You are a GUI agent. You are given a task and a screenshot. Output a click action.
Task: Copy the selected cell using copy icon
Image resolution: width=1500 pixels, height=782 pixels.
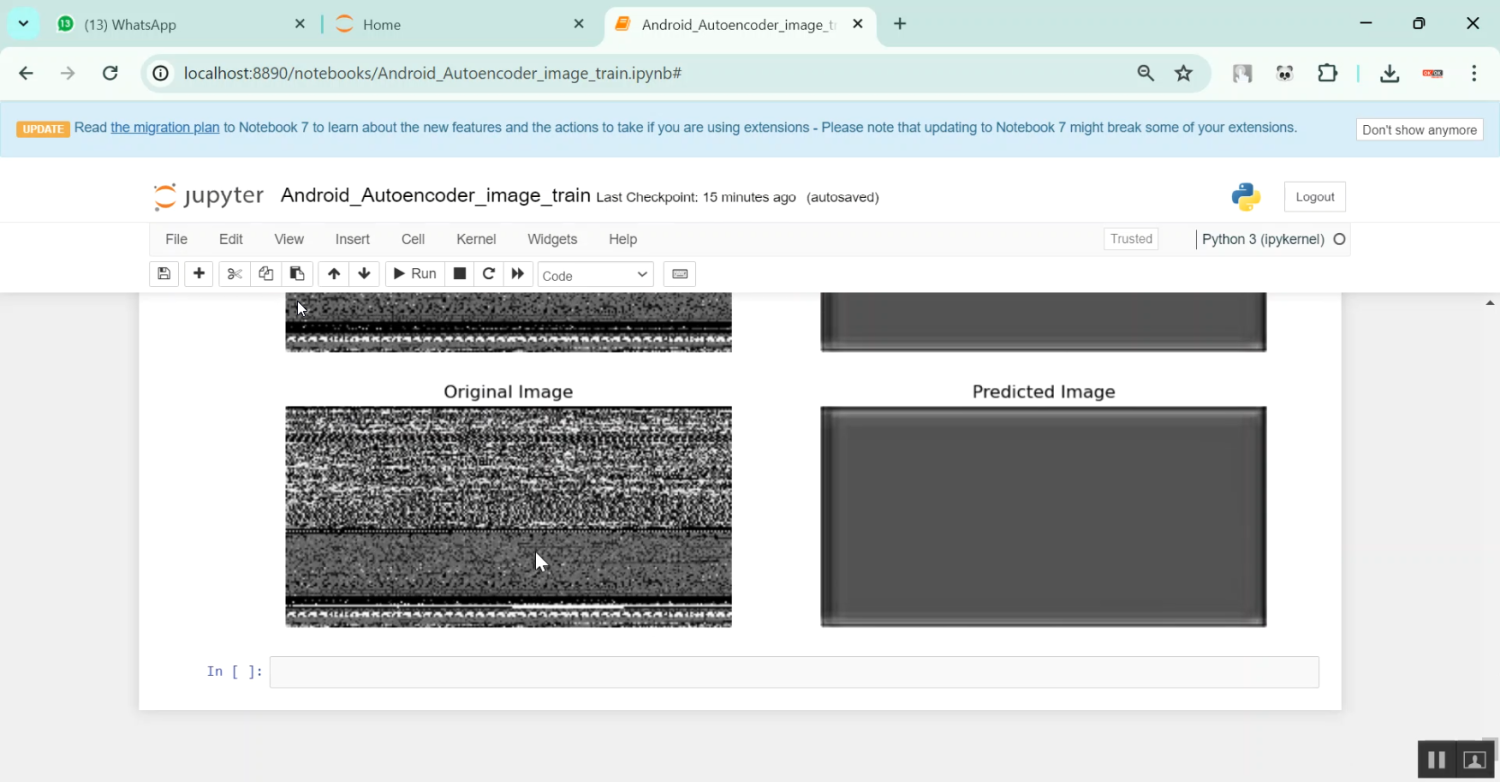(266, 273)
